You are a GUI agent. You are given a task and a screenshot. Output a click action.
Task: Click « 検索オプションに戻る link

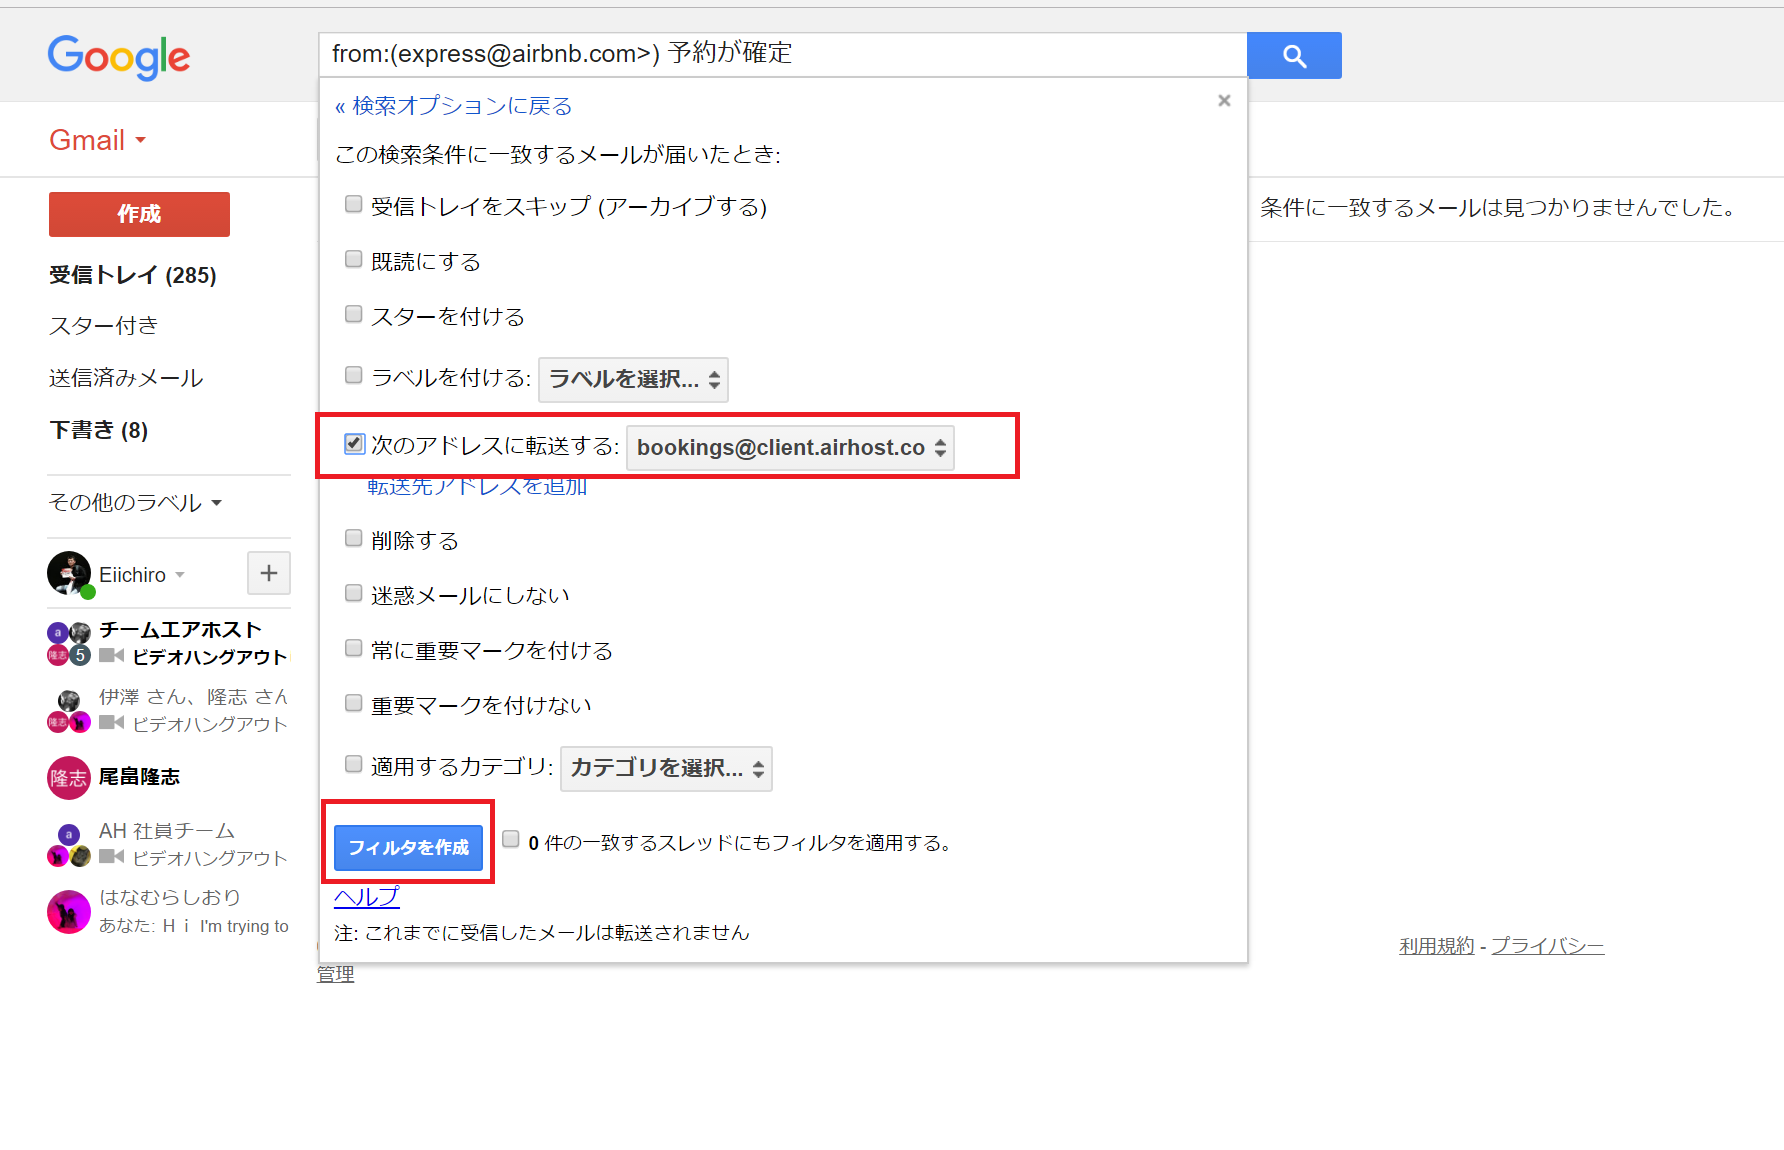453,106
